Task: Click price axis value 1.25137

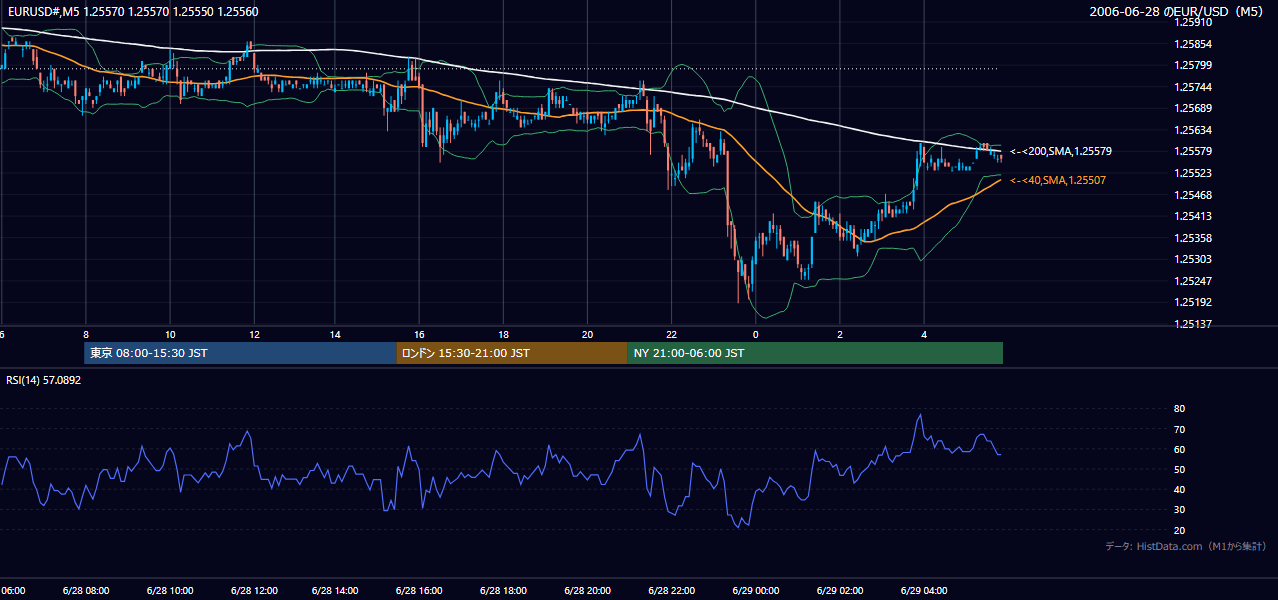Action: 1193,324
